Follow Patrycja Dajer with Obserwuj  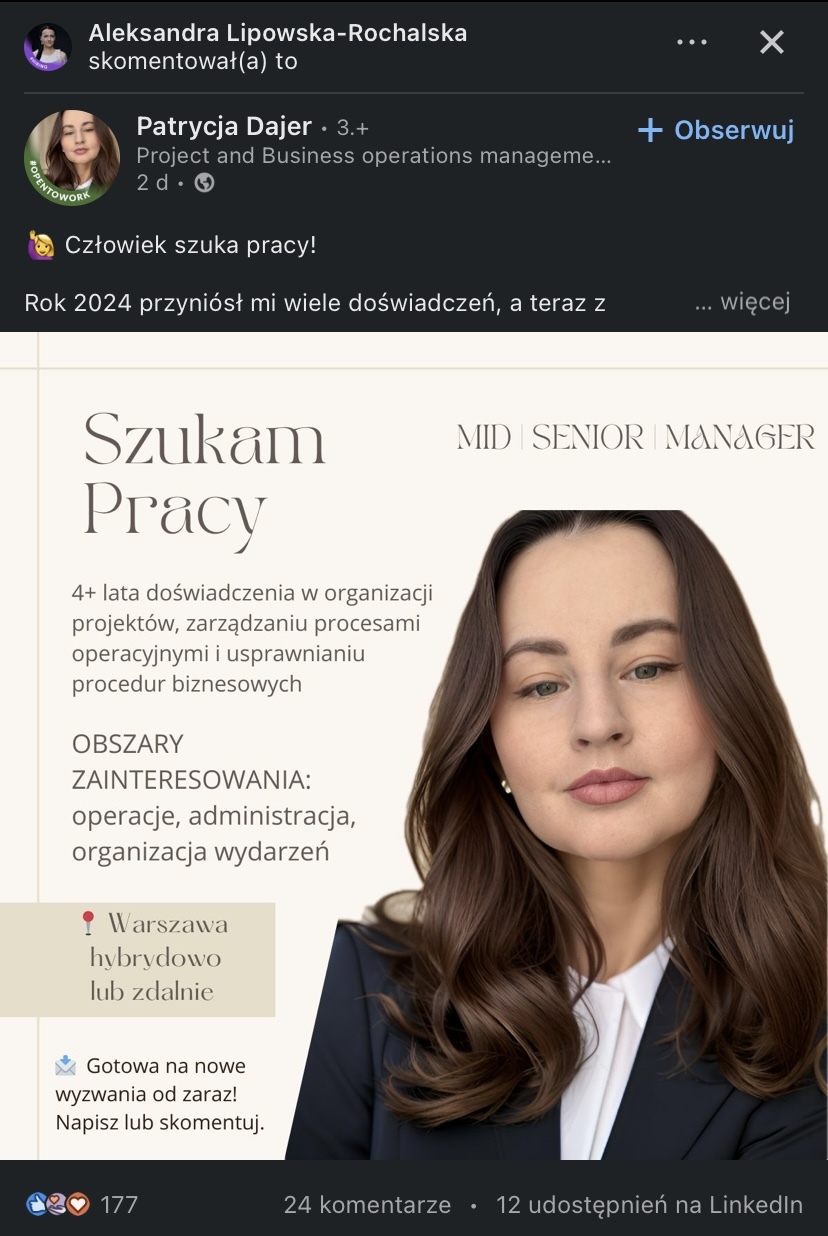click(716, 131)
